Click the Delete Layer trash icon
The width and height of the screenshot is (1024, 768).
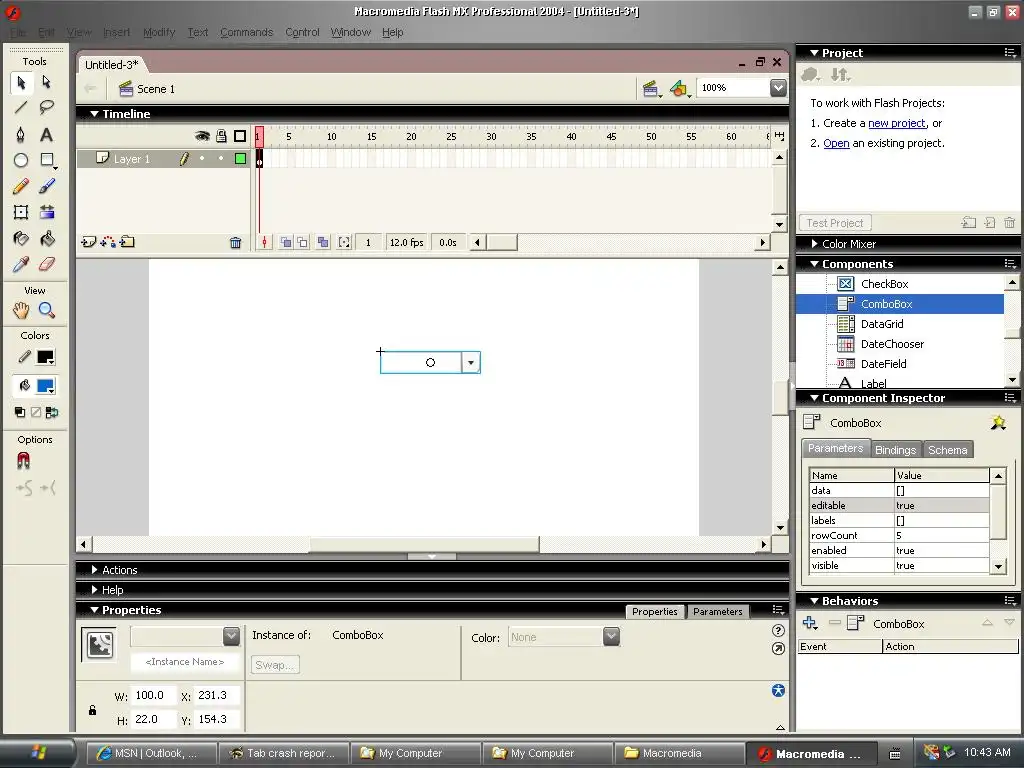point(236,243)
